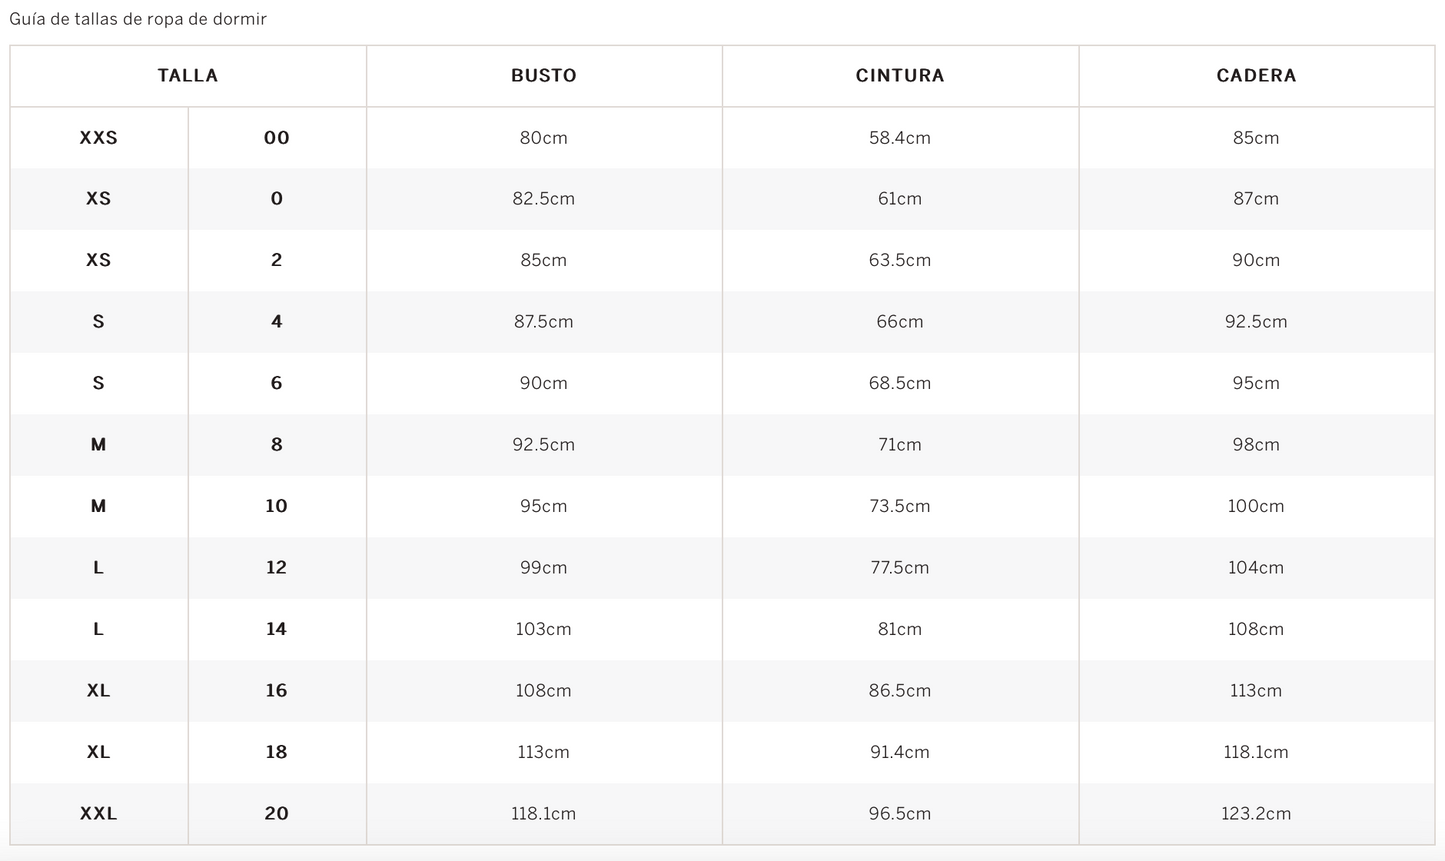1445x861 pixels.
Task: Click the TALLA column header
Action: (x=188, y=76)
